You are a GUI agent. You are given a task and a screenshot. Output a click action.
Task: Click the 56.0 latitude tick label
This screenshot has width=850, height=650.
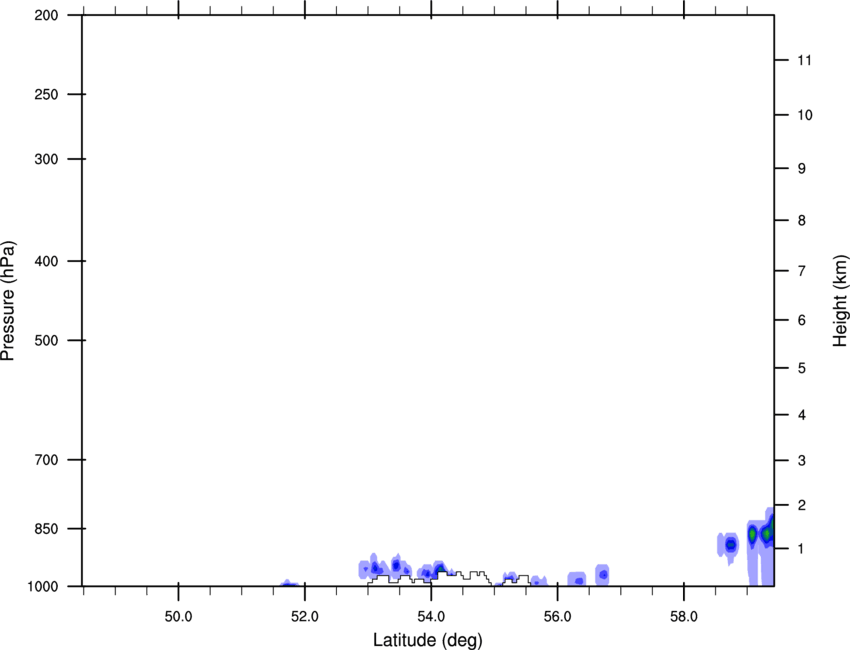(x=558, y=617)
